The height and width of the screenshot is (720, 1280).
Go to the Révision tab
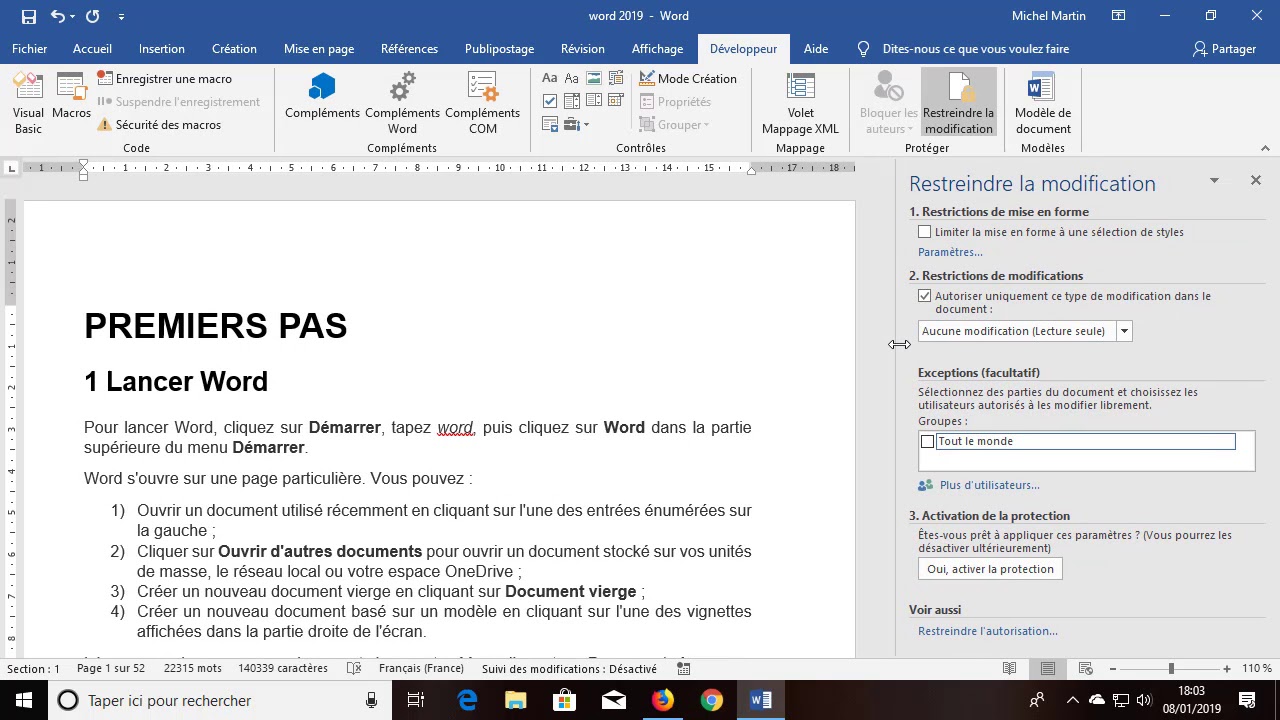click(583, 49)
